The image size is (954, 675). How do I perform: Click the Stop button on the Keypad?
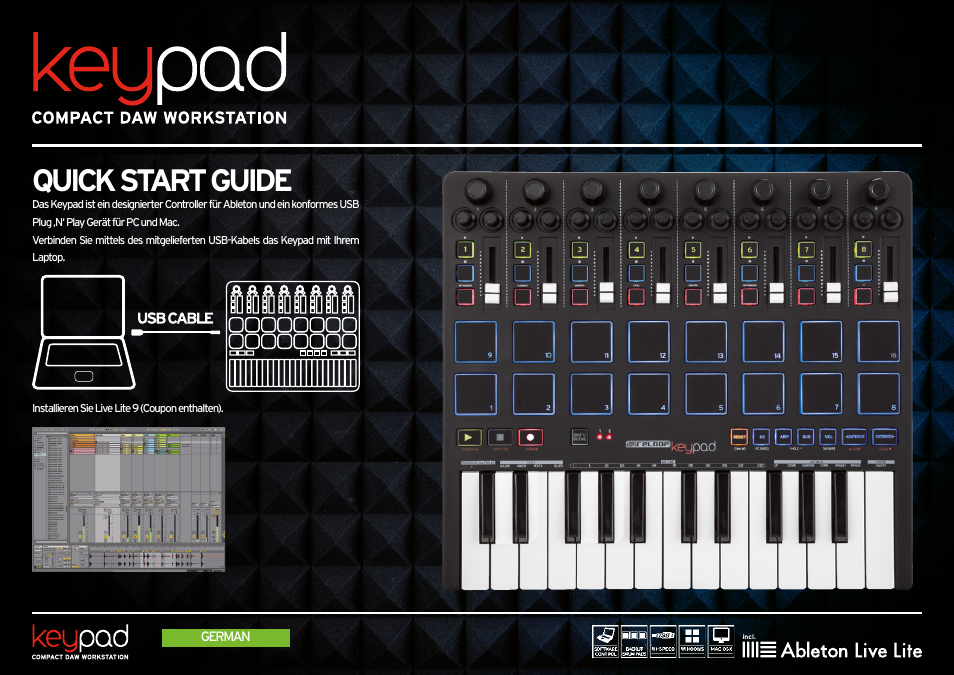500,437
